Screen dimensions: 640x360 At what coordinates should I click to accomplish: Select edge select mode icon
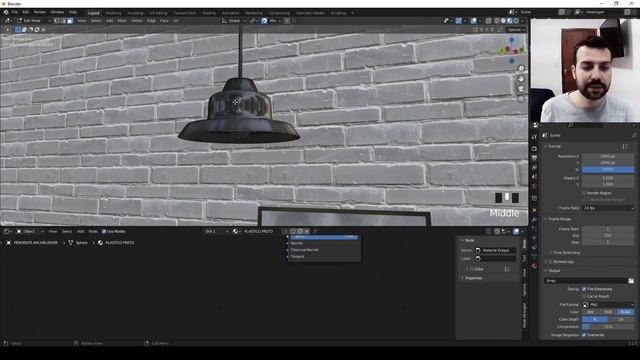point(63,20)
